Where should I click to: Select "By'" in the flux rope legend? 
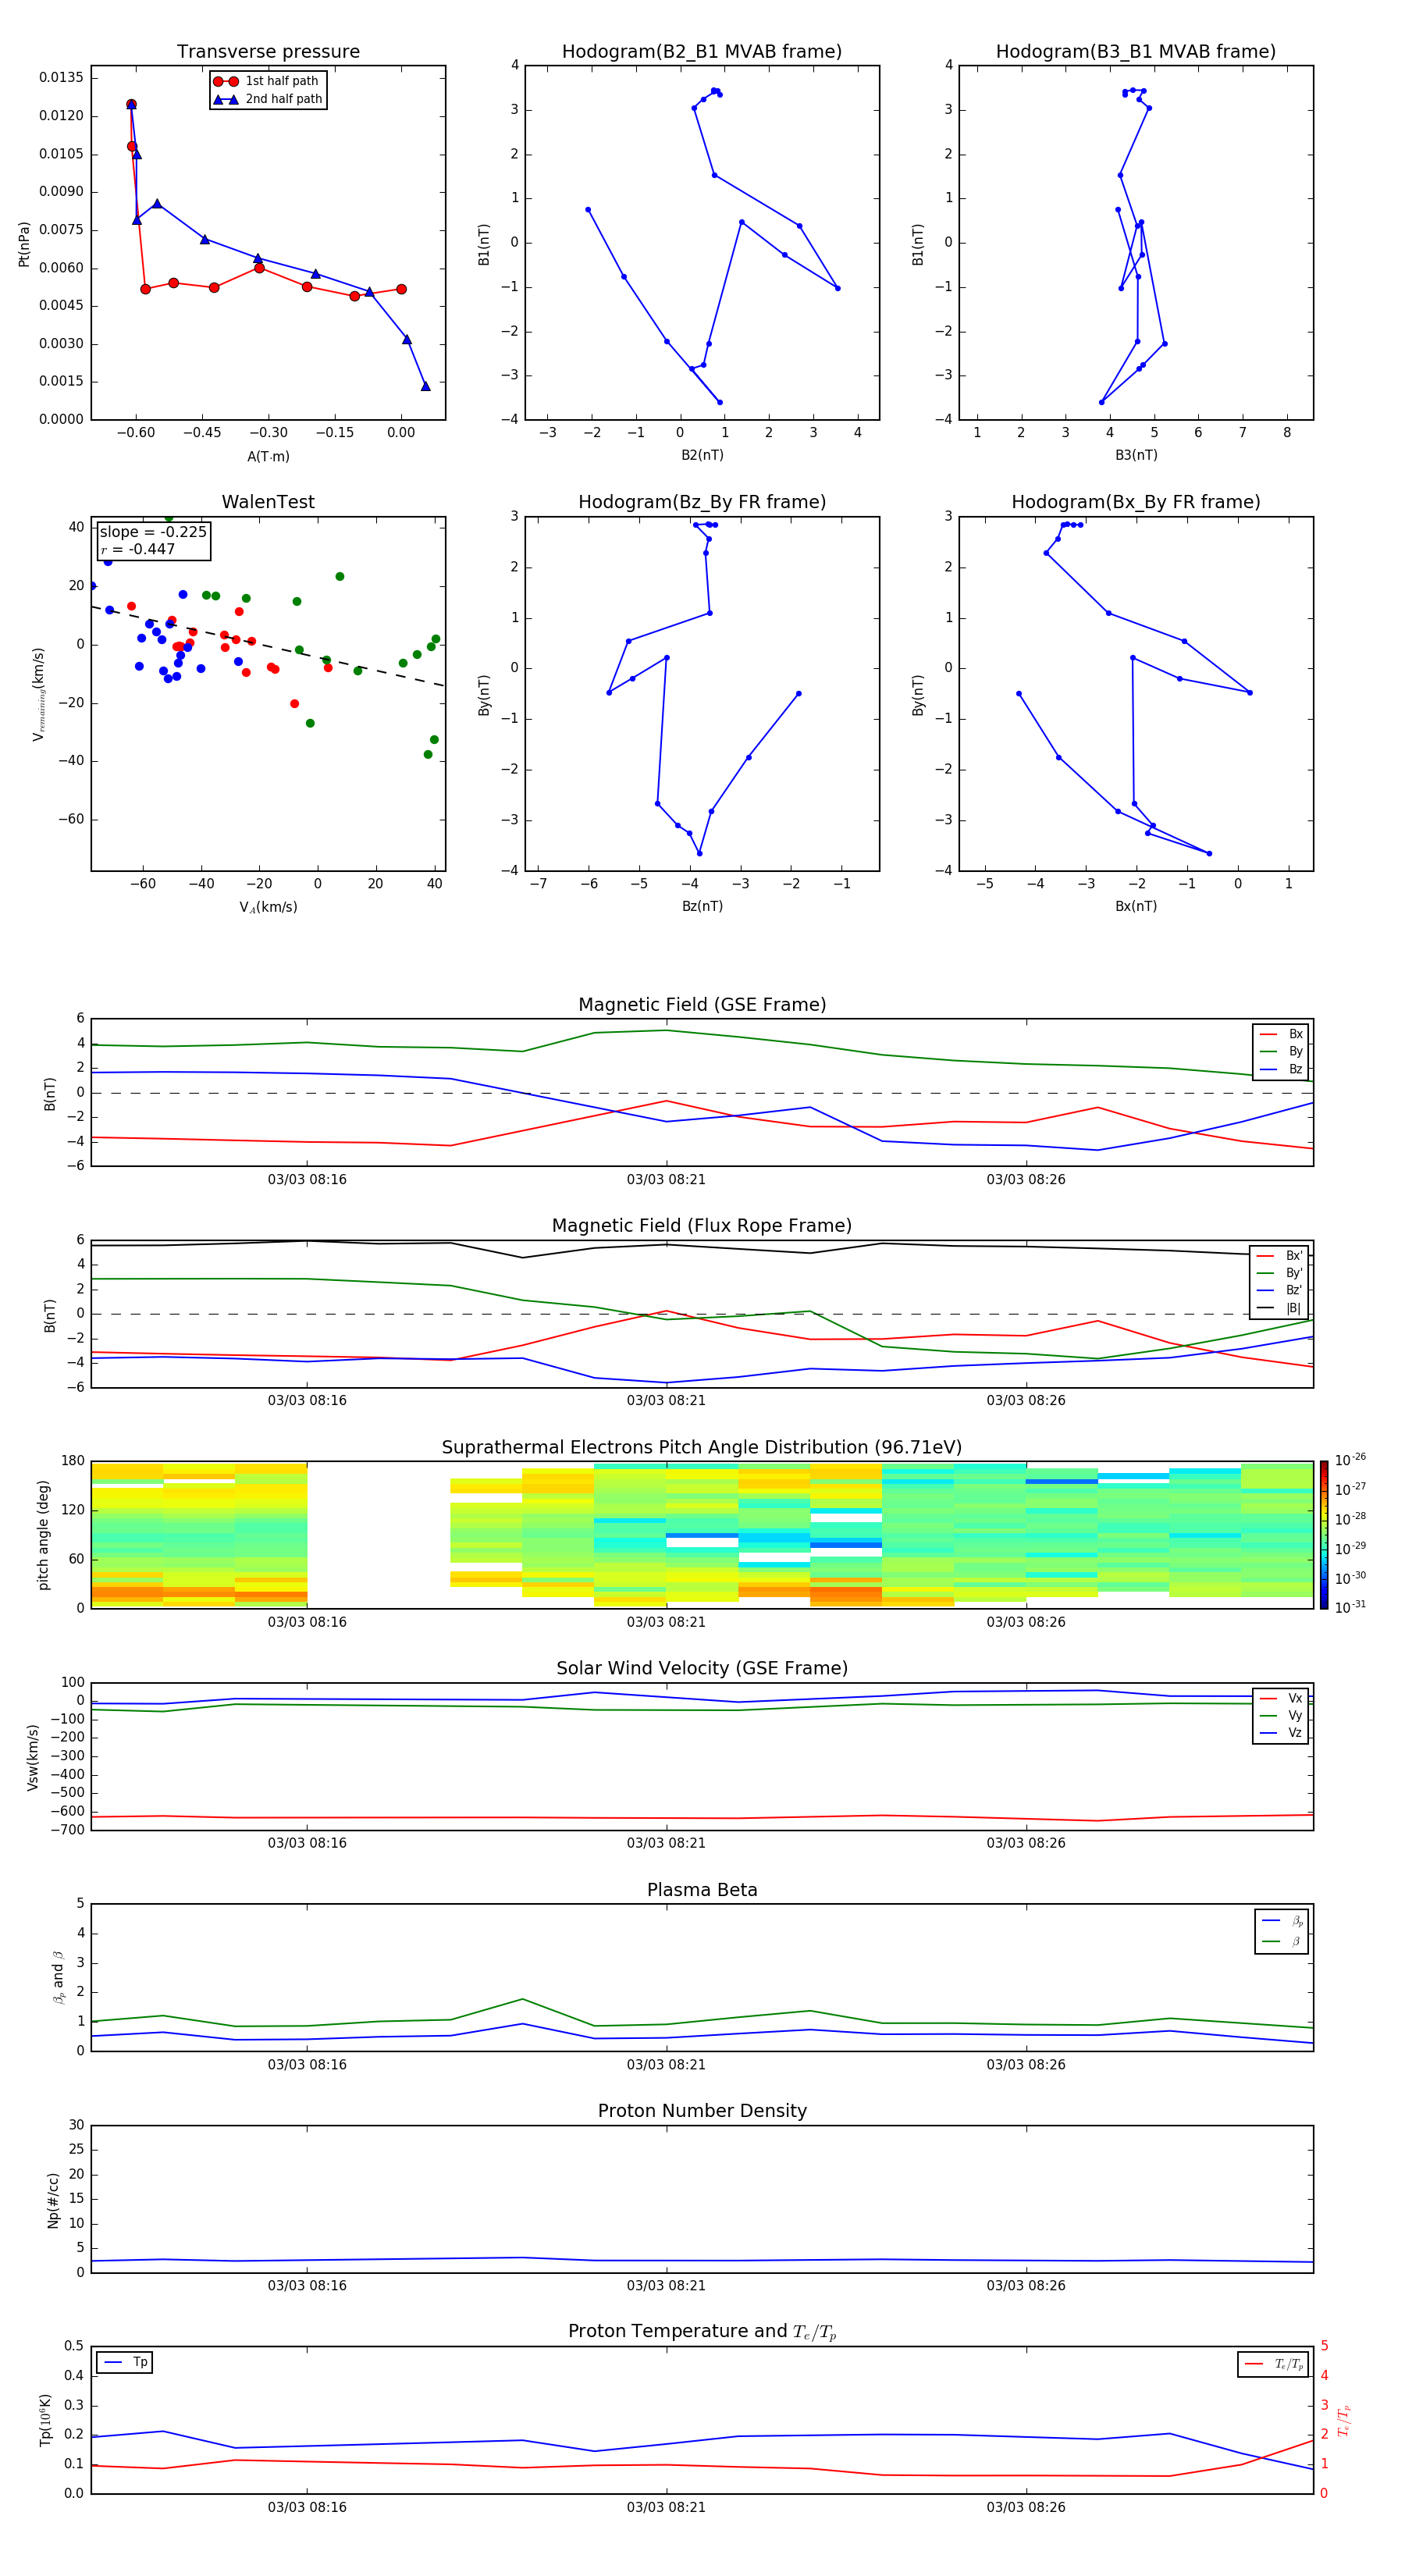1280,1273
